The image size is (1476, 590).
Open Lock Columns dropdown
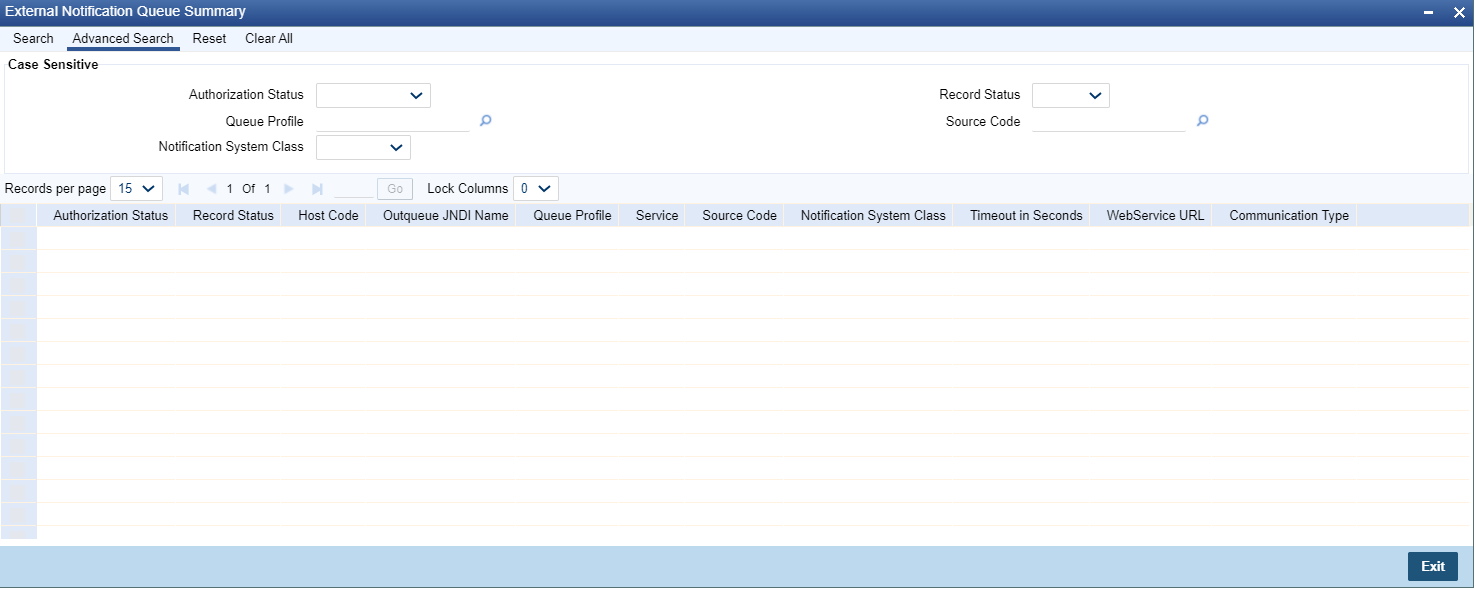click(x=536, y=188)
